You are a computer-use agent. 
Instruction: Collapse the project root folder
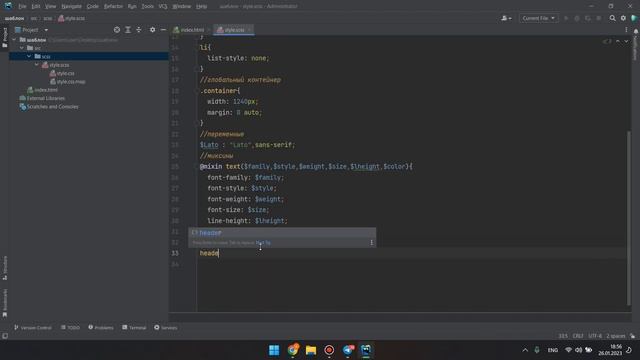point(14,40)
